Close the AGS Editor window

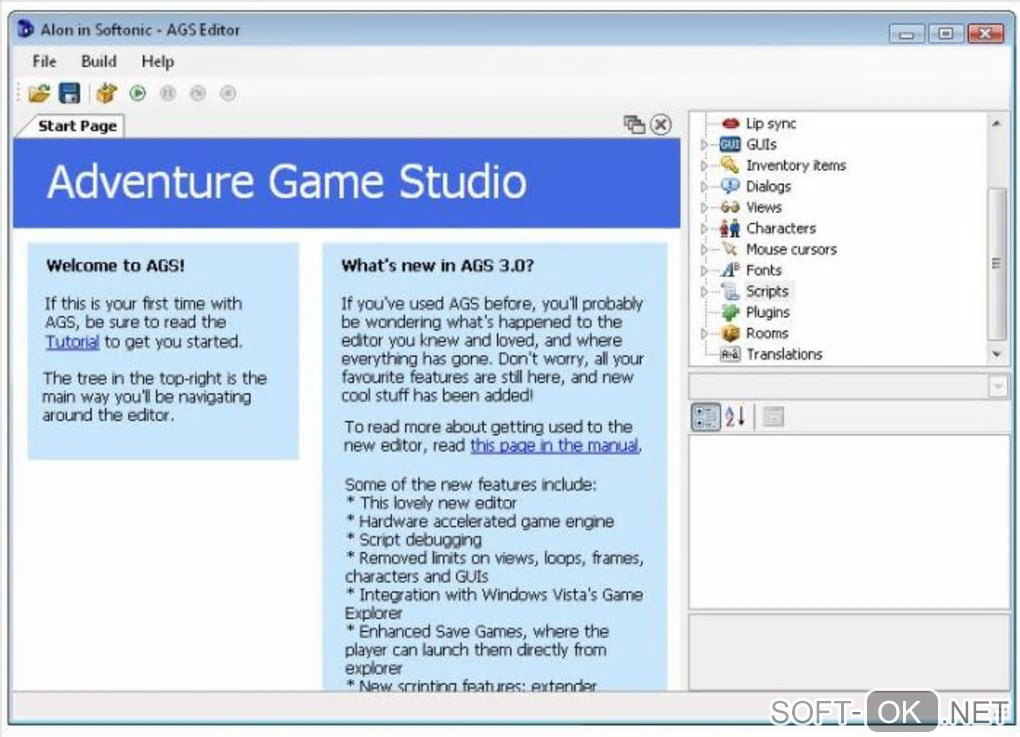986,33
